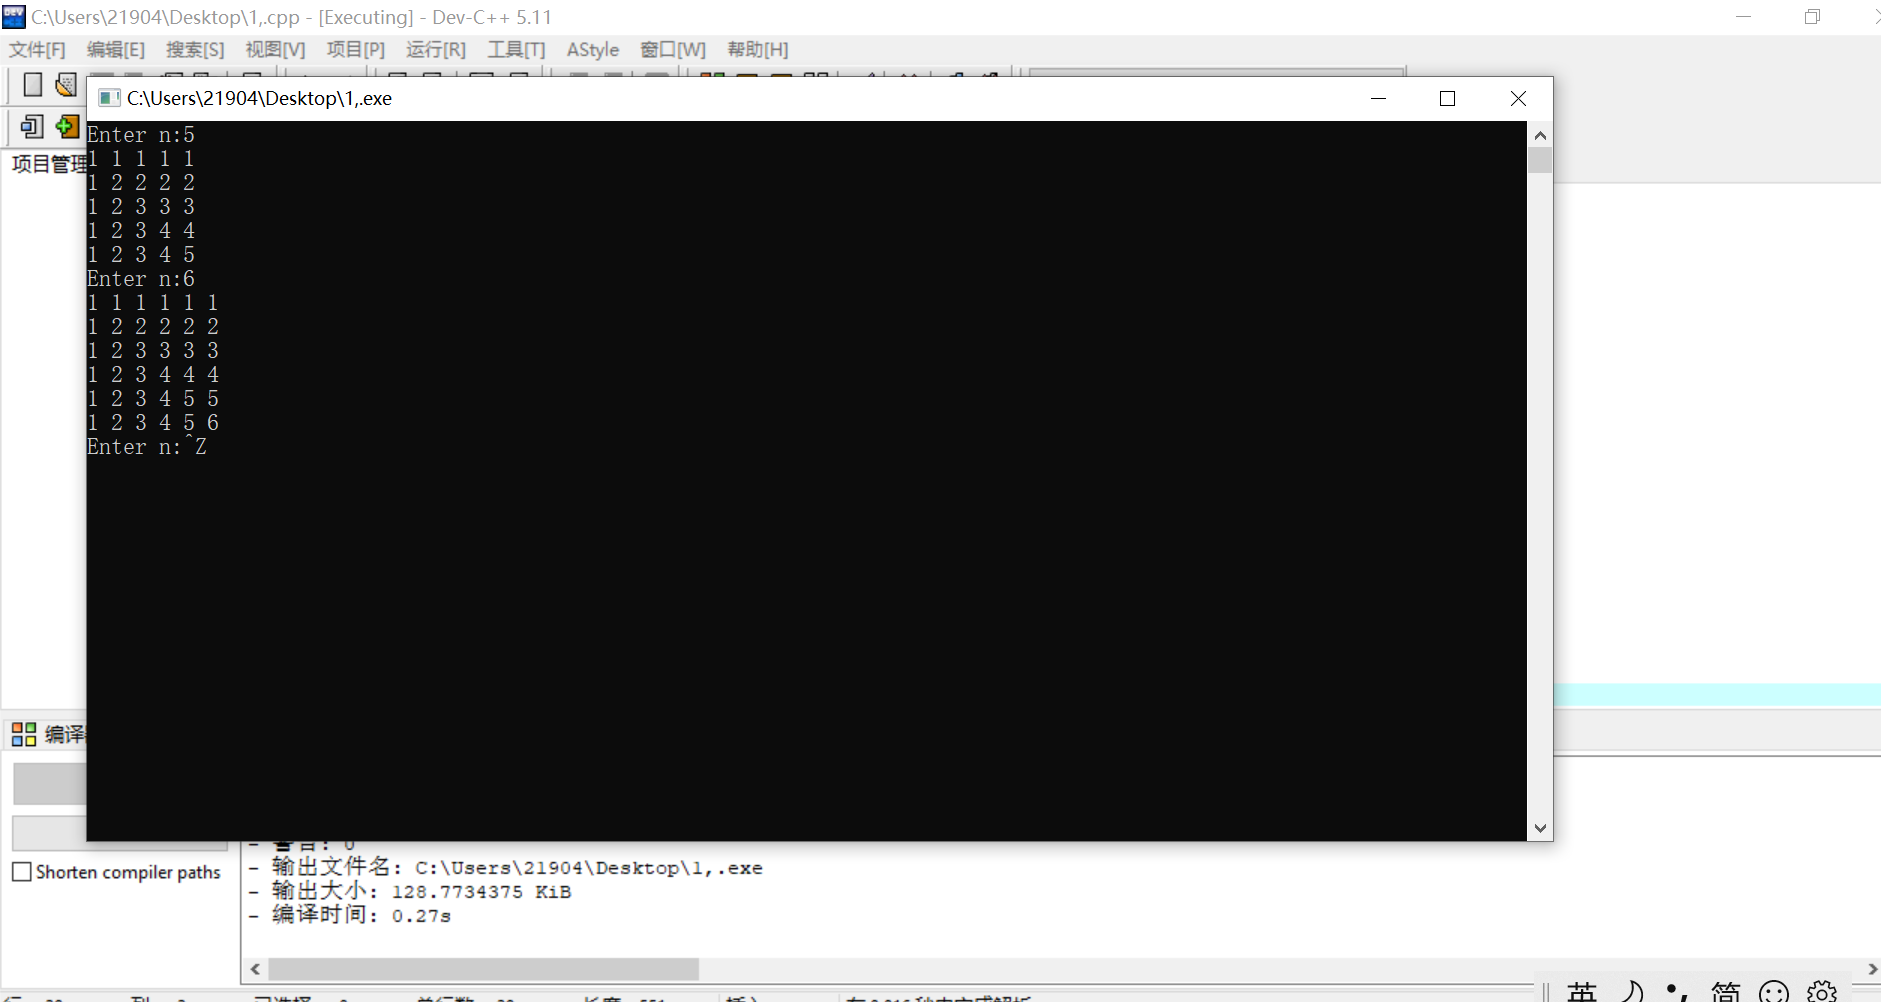
Task: Click the console vertical scrollbar thumb
Action: (1540, 160)
